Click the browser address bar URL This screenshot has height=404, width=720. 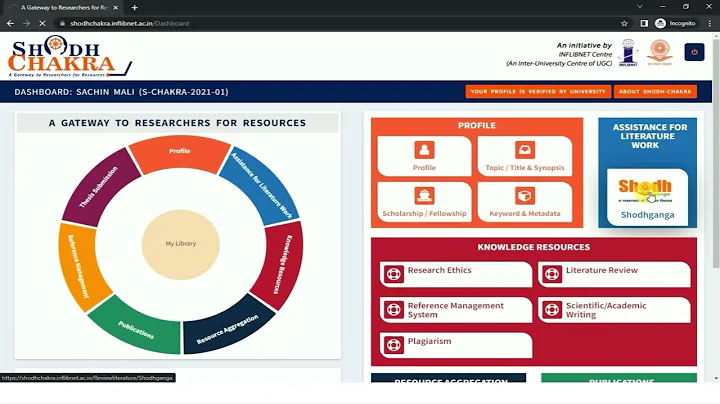pos(129,23)
